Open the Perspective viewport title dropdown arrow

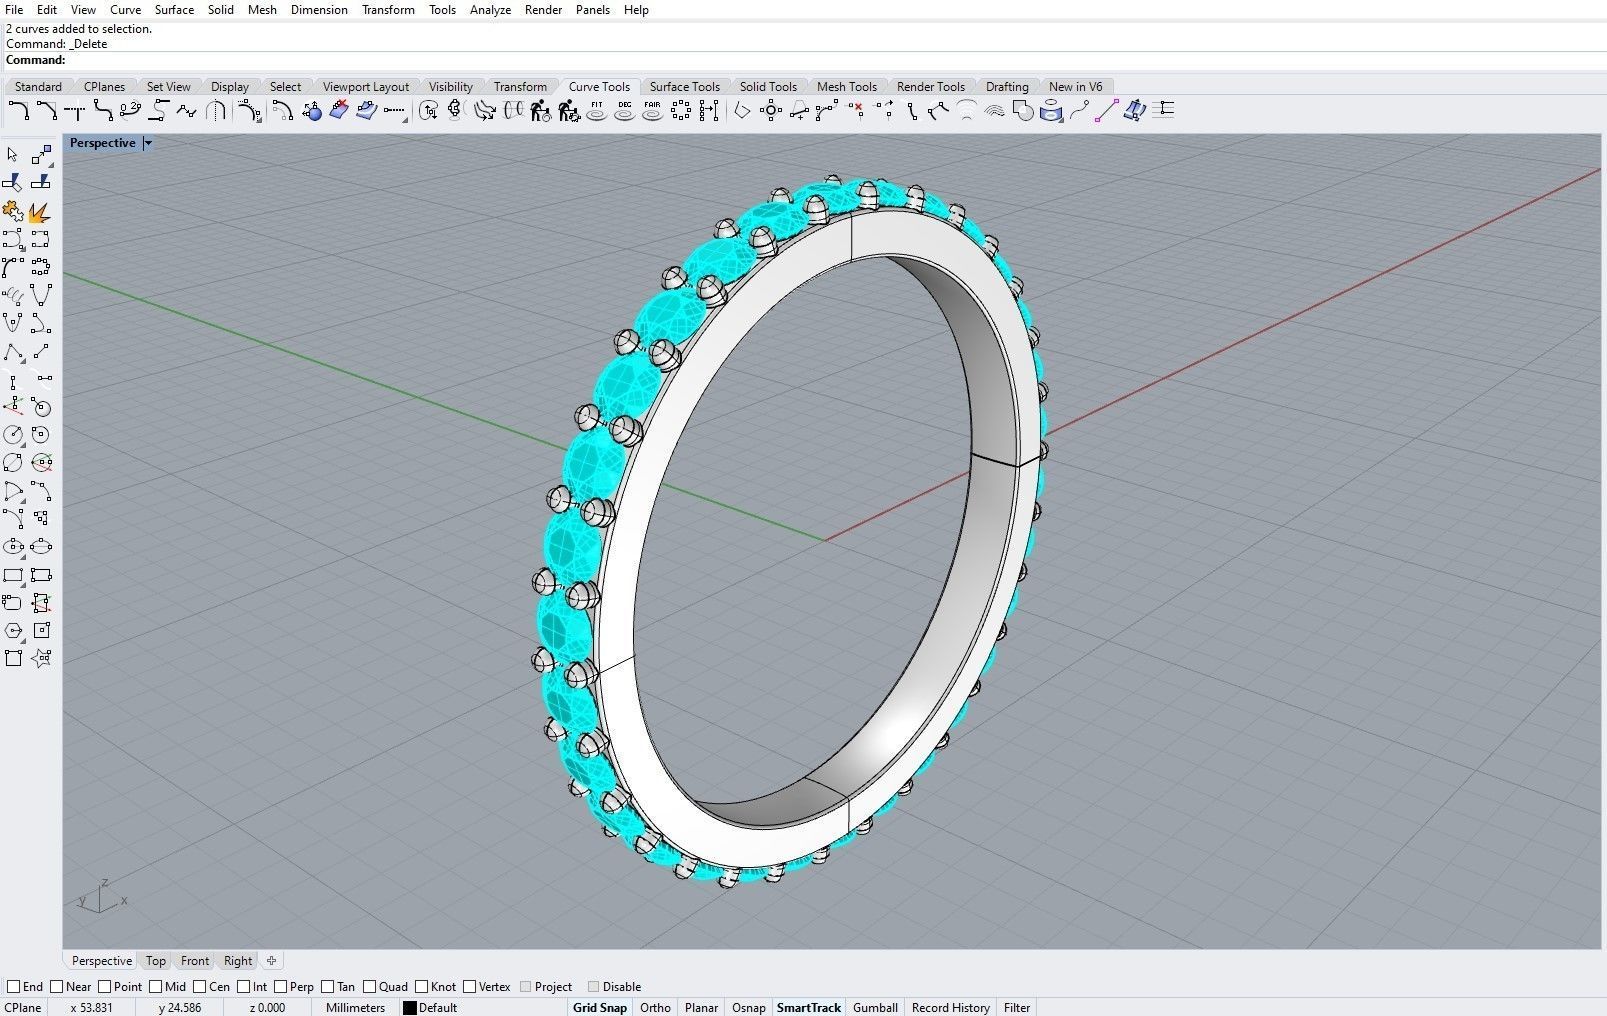(148, 143)
